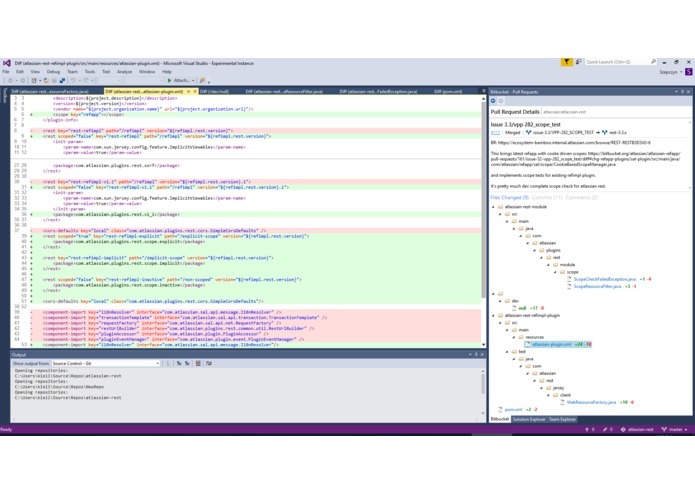Screen dimensions: 695x494
Task: Click the yellow notifications filter flag icon
Action: tap(566, 62)
